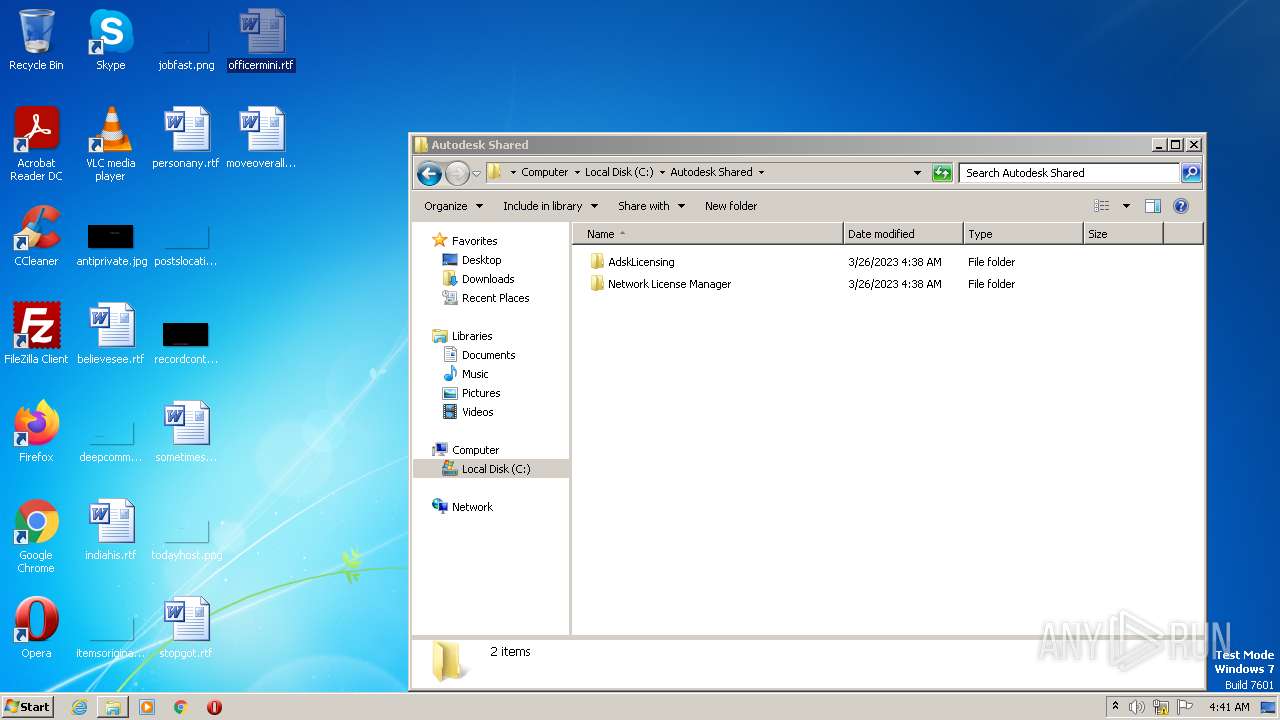Show hidden tray icons arrow
Image resolution: width=1280 pixels, height=720 pixels.
tap(1115, 707)
